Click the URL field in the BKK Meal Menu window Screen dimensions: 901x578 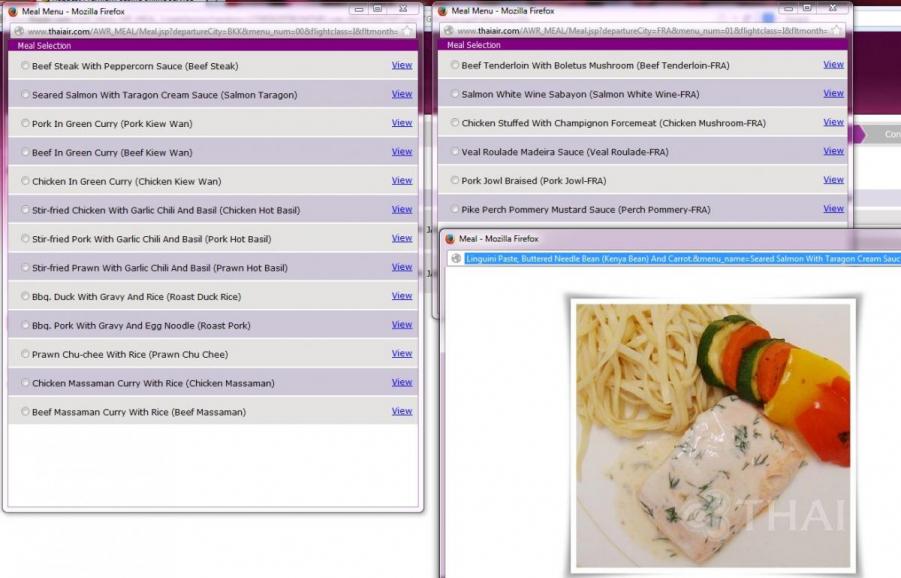click(x=210, y=31)
